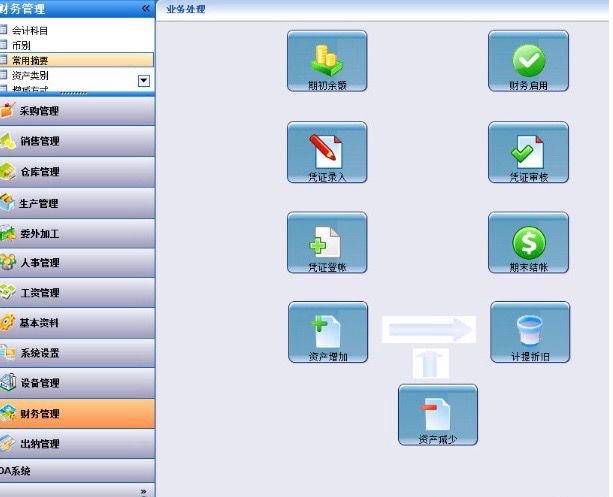The image size is (613, 497).
Task: Click the panel splitter grip below the list
Action: pos(74,93)
